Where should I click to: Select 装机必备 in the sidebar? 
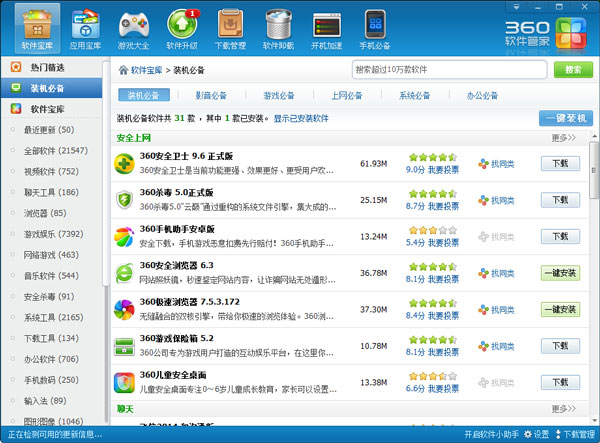pyautogui.click(x=51, y=88)
